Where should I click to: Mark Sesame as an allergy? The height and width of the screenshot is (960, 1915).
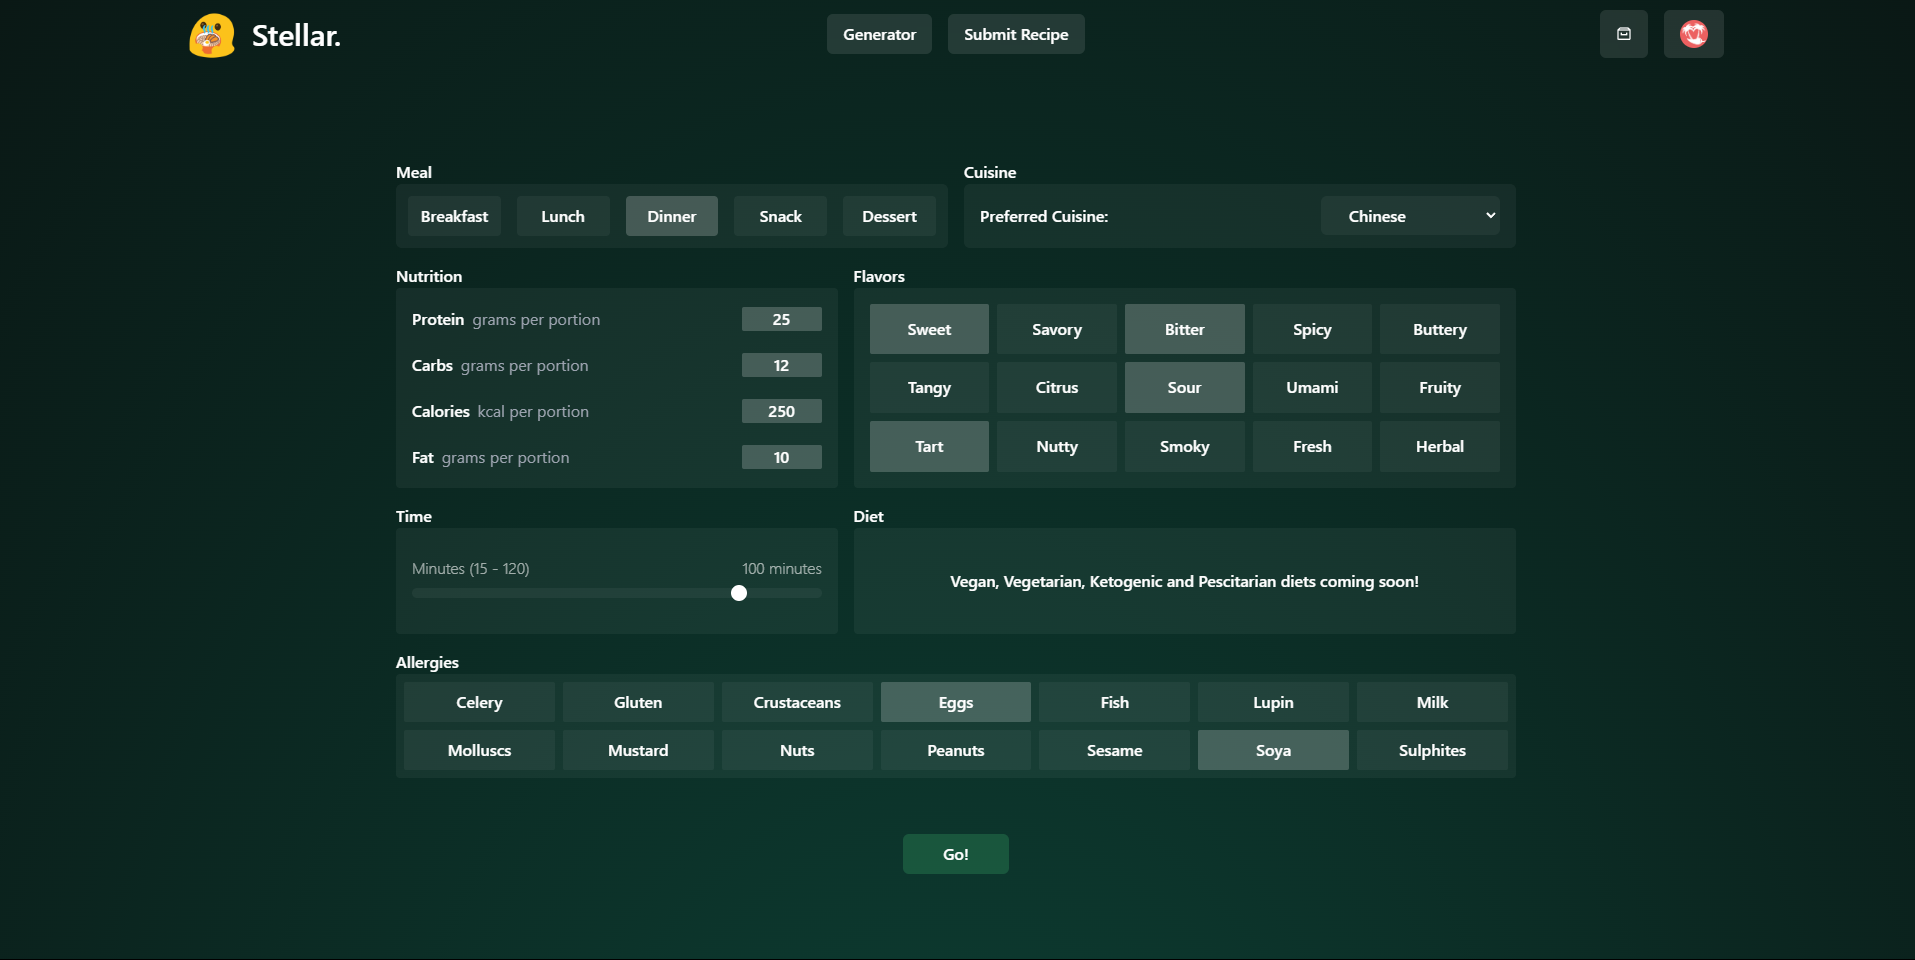pos(1115,750)
